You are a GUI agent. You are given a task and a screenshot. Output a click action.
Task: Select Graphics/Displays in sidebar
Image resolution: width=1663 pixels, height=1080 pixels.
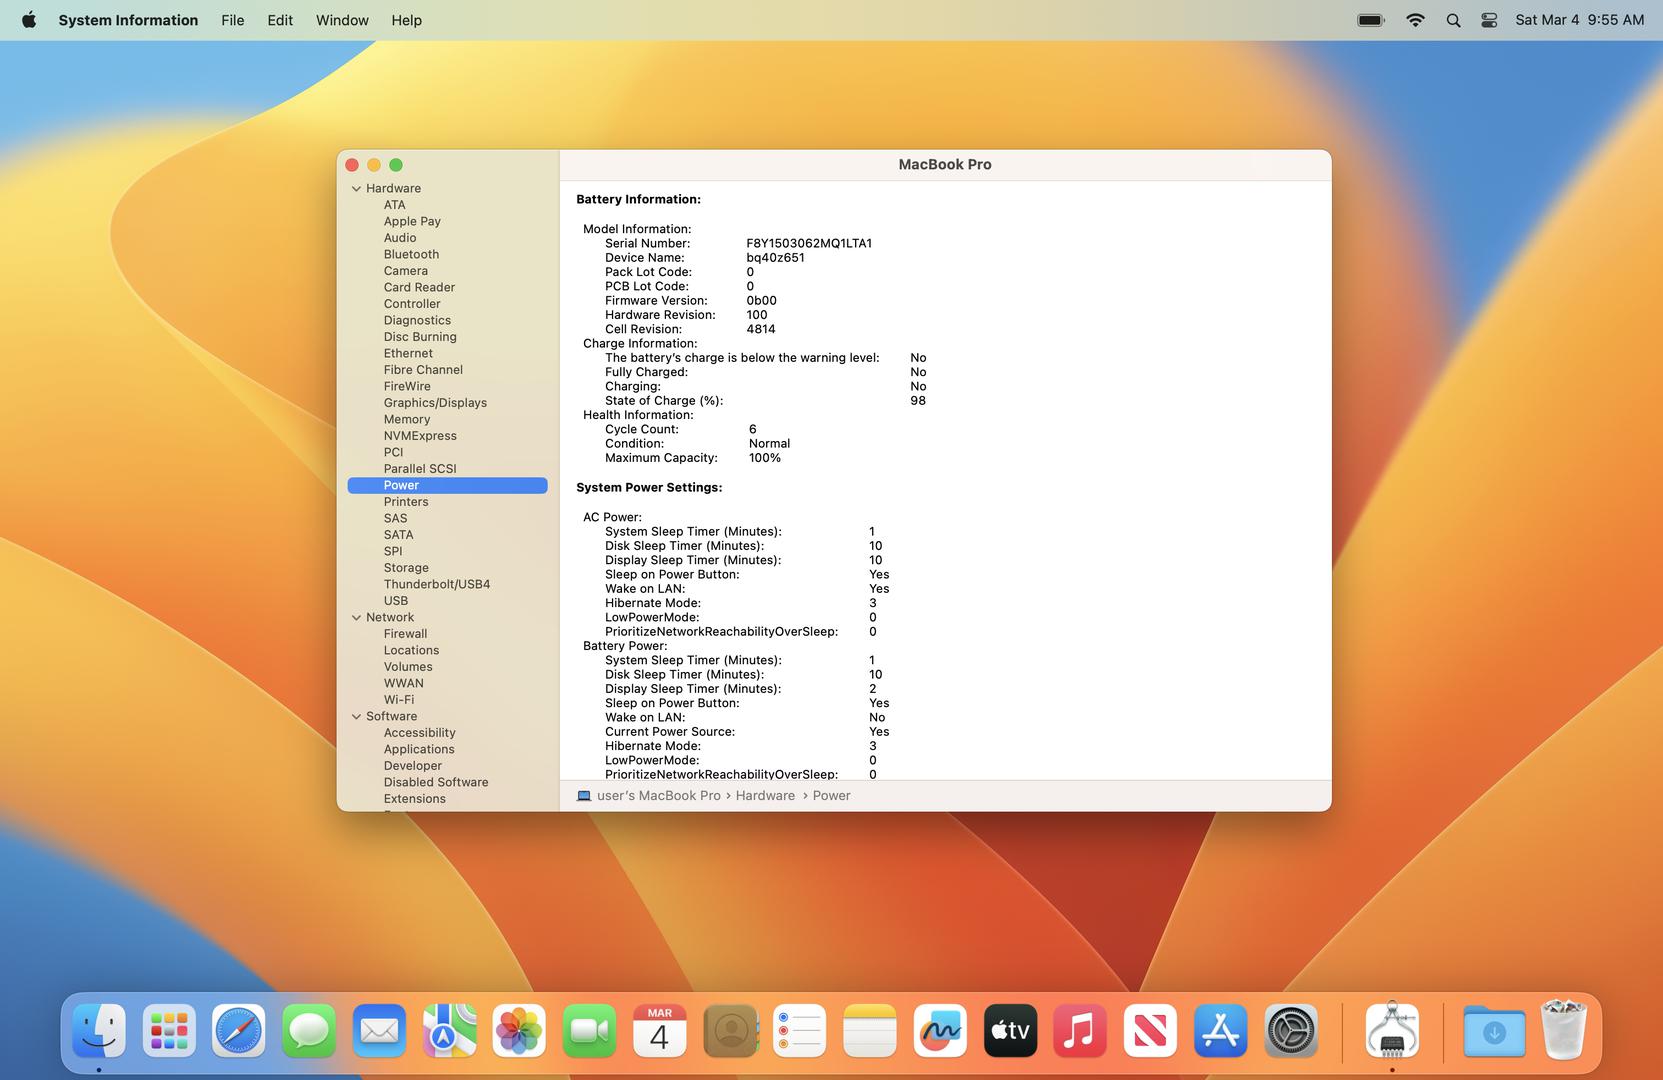(435, 403)
